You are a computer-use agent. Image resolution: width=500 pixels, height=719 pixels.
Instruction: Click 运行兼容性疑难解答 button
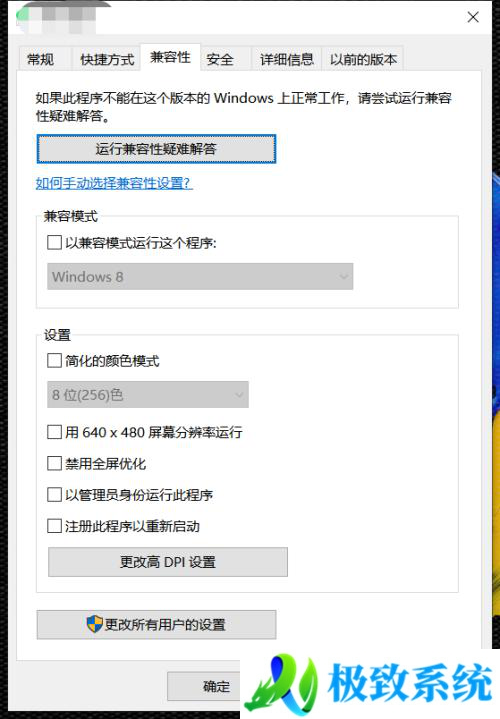[156, 149]
